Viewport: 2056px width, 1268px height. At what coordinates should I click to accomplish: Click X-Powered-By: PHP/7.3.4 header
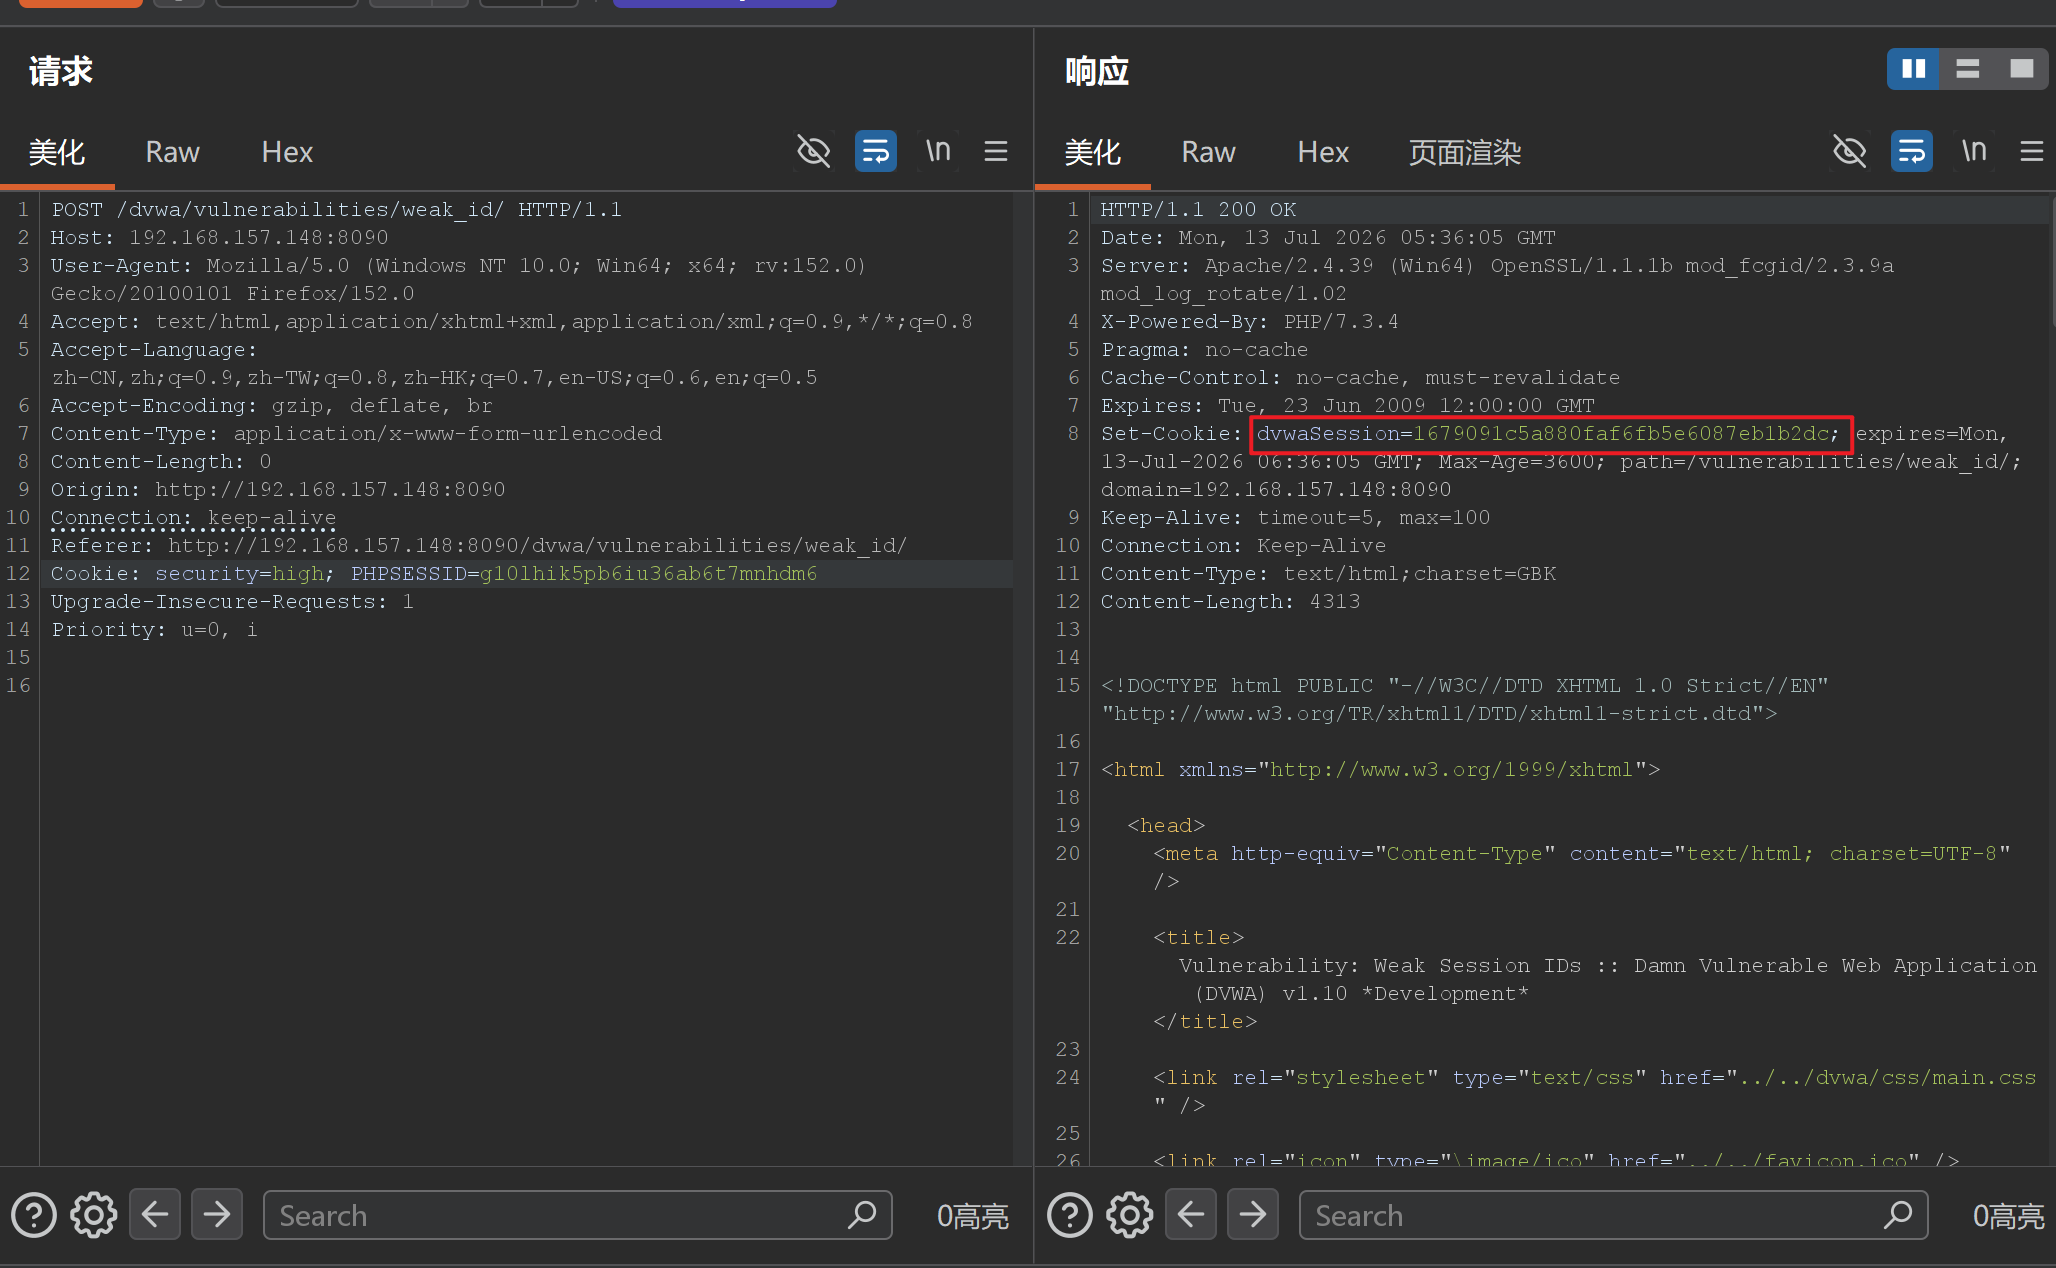point(1250,321)
